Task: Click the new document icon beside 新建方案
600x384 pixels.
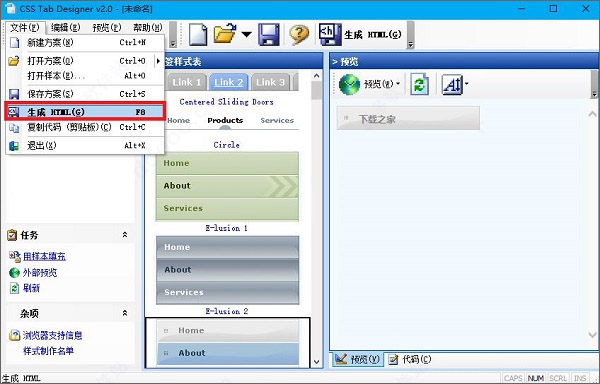Action: (14, 42)
